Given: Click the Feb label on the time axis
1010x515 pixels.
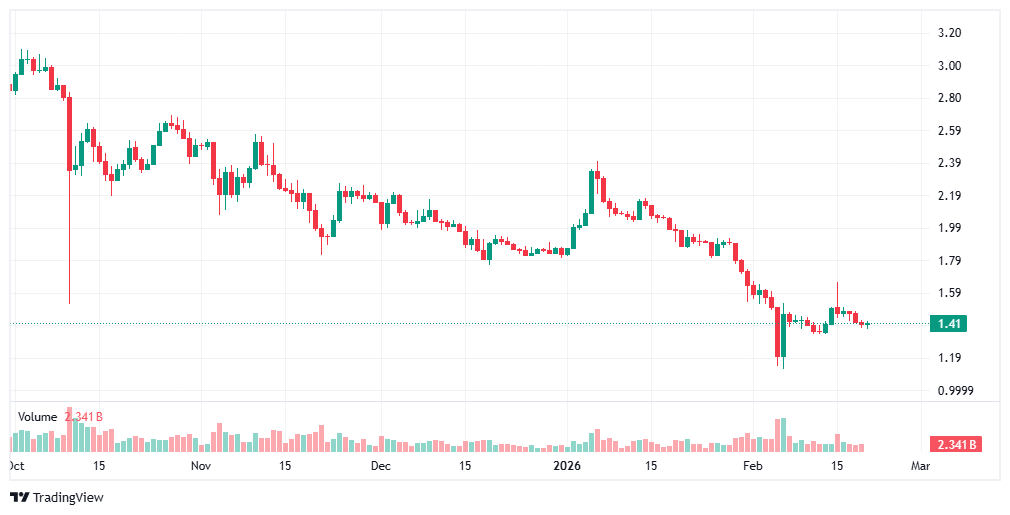Looking at the screenshot, I should 751,466.
